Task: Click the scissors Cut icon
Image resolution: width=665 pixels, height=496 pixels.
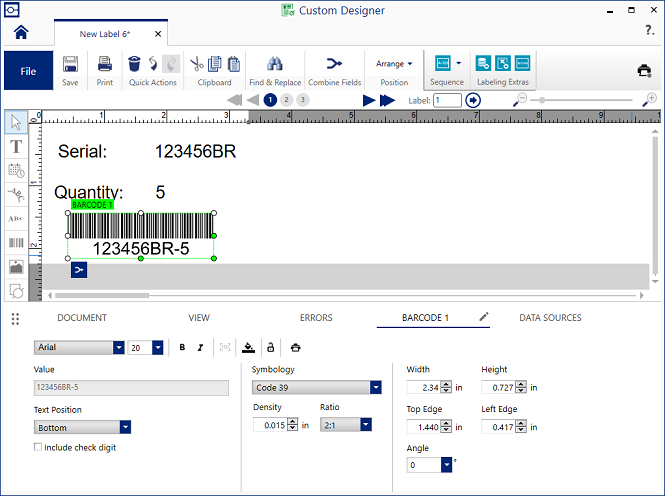Action: coord(197,64)
